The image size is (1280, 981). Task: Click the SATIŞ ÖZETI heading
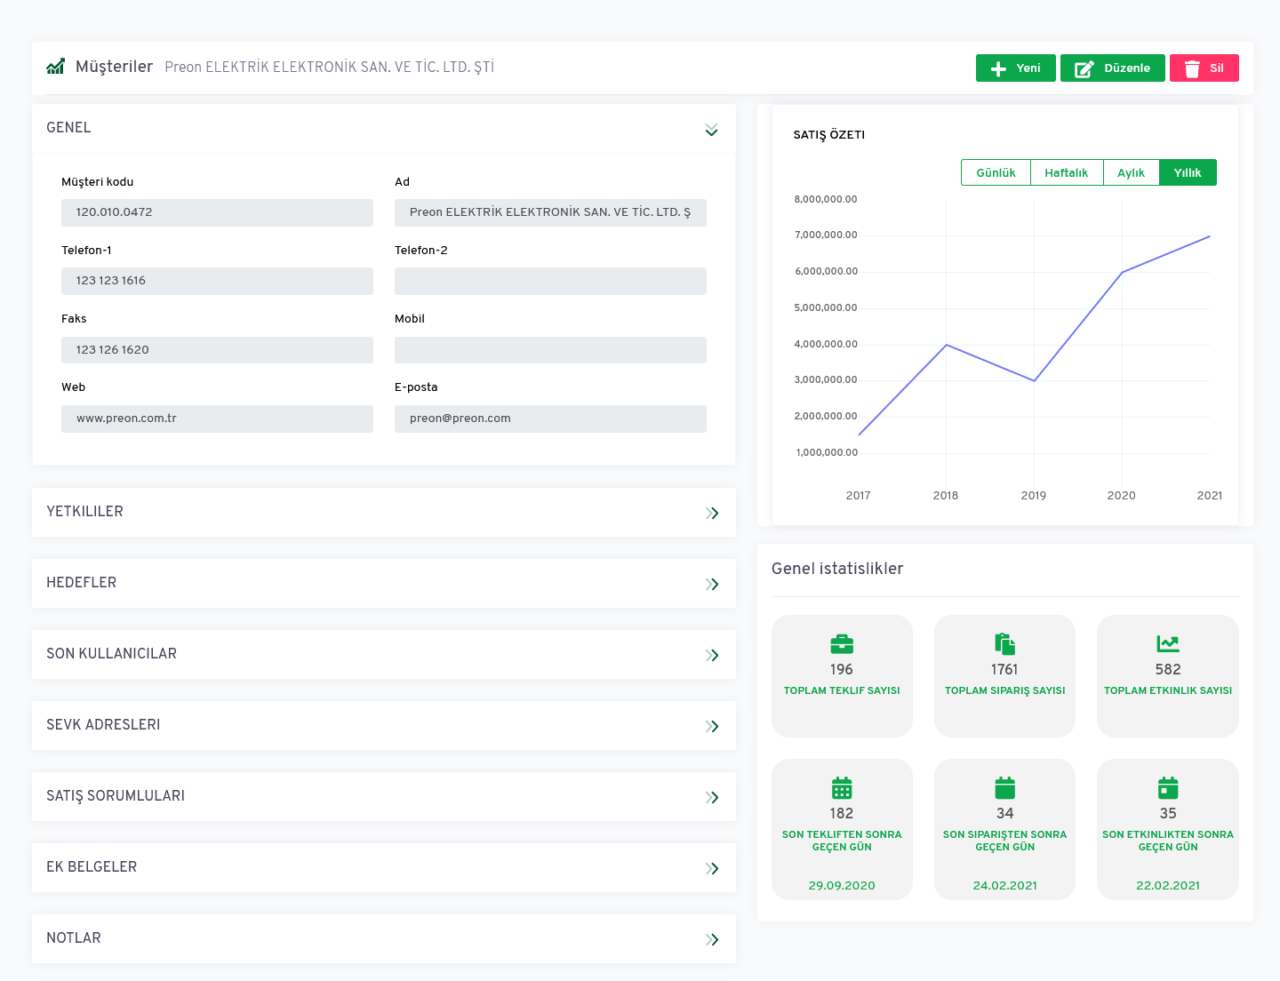click(x=829, y=135)
